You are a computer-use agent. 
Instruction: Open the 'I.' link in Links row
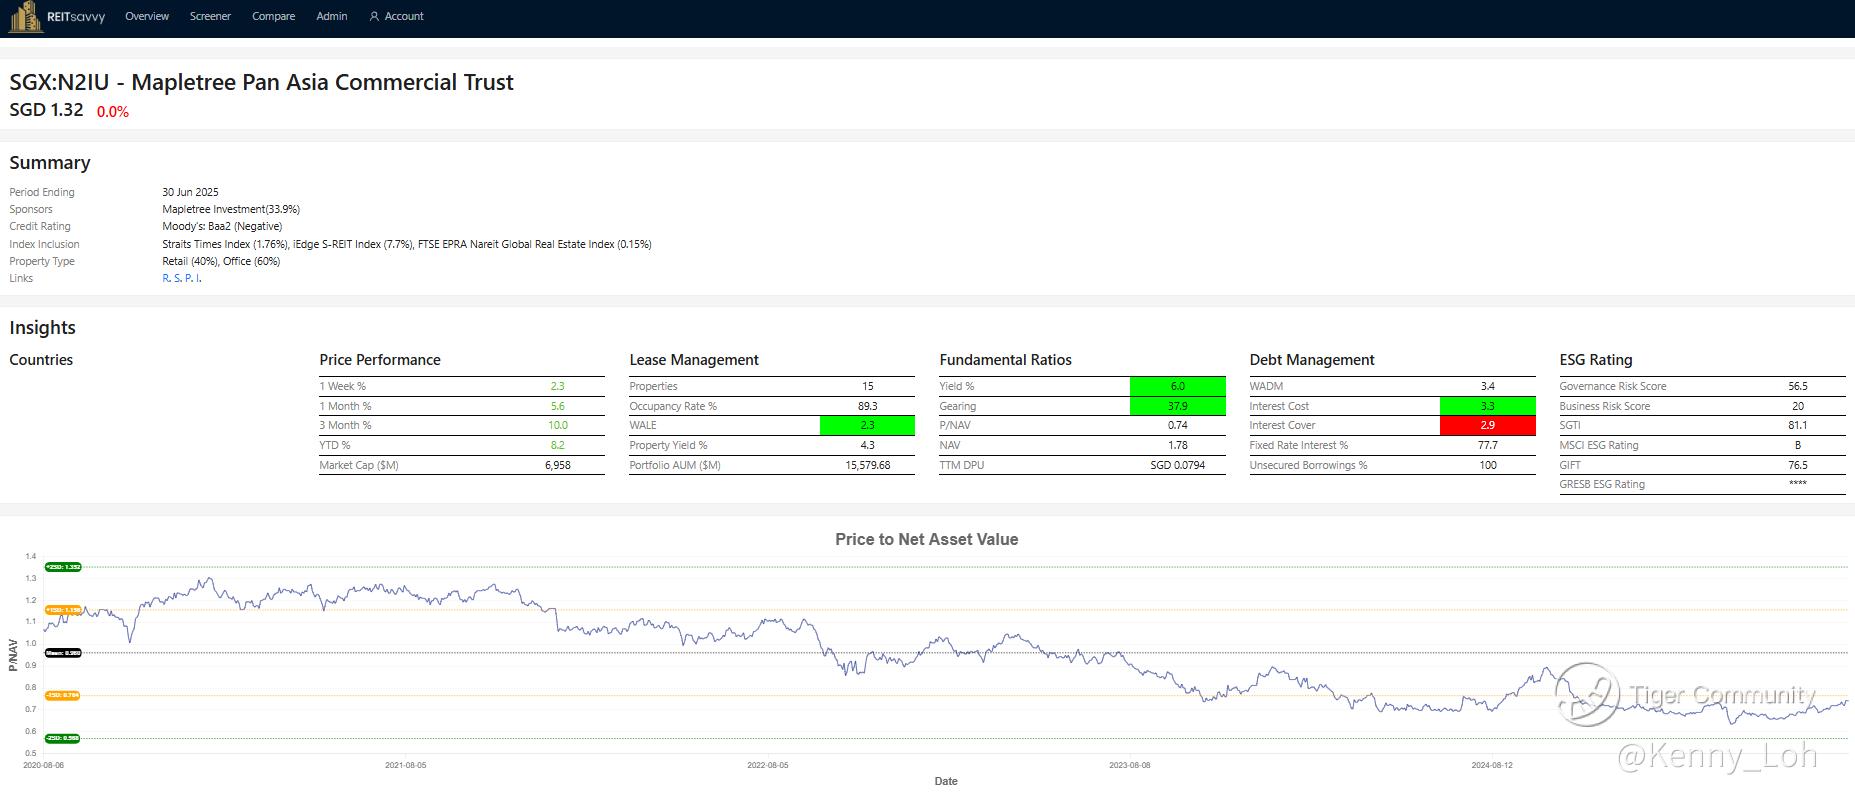coord(199,279)
